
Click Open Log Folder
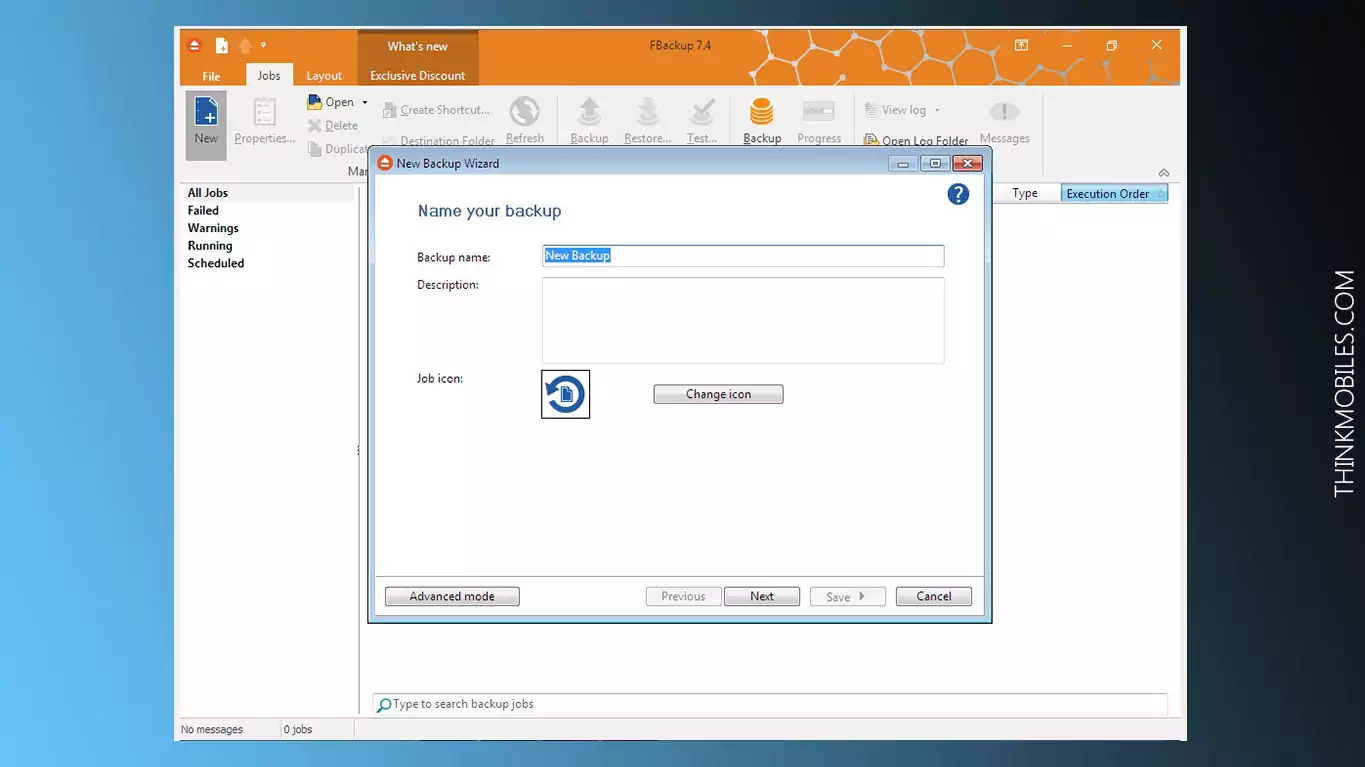(915, 141)
